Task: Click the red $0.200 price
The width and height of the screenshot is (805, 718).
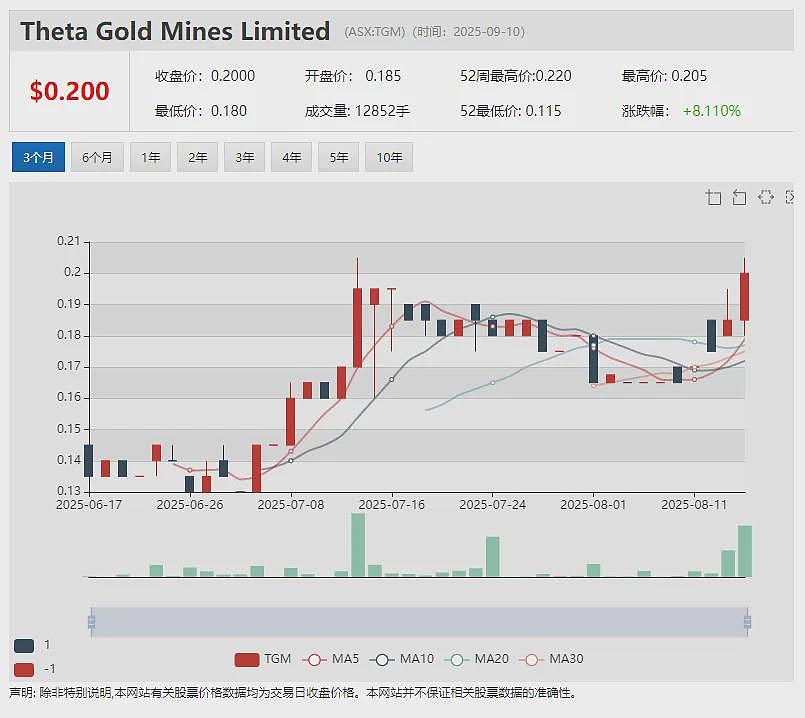Action: 69,91
